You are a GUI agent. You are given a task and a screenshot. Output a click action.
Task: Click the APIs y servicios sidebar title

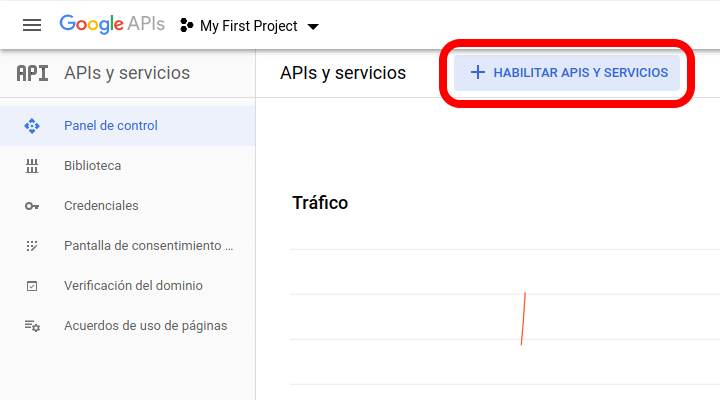click(127, 73)
